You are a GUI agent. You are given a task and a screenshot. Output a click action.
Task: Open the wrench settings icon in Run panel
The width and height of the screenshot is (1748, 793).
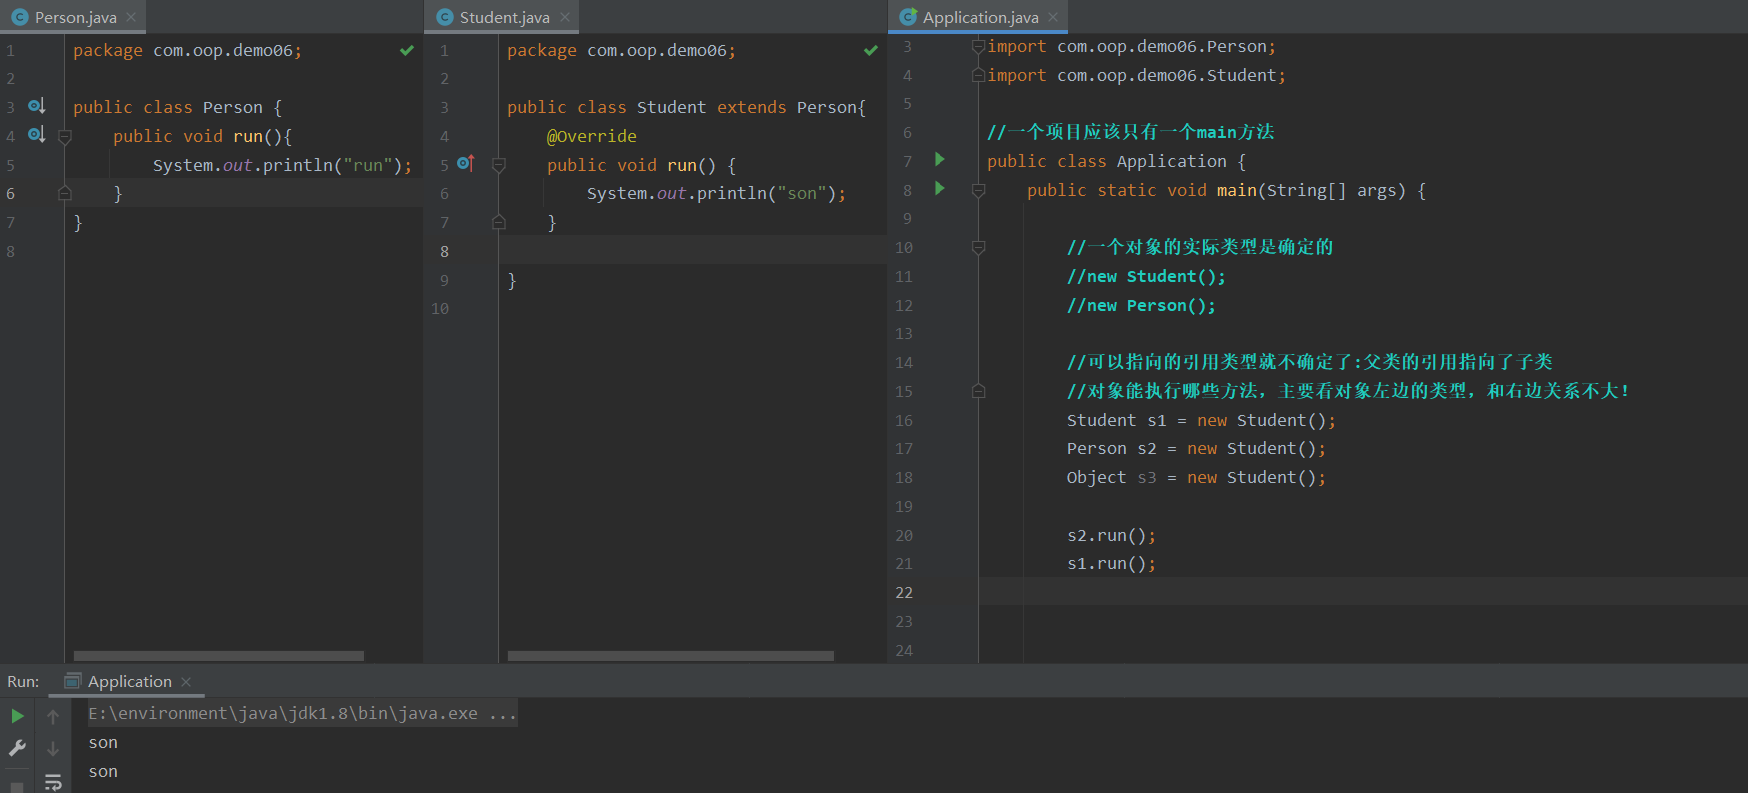click(17, 748)
